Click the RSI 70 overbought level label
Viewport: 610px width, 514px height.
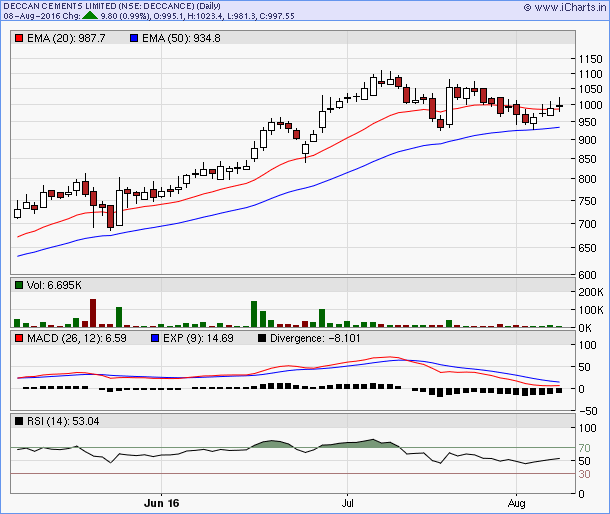pyautogui.click(x=584, y=448)
